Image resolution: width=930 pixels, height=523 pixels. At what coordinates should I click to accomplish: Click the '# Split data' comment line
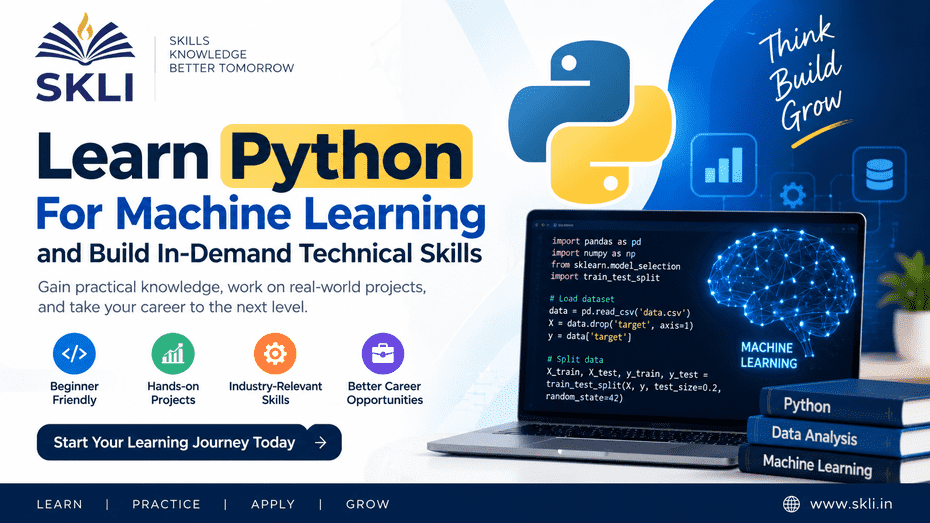(x=575, y=359)
